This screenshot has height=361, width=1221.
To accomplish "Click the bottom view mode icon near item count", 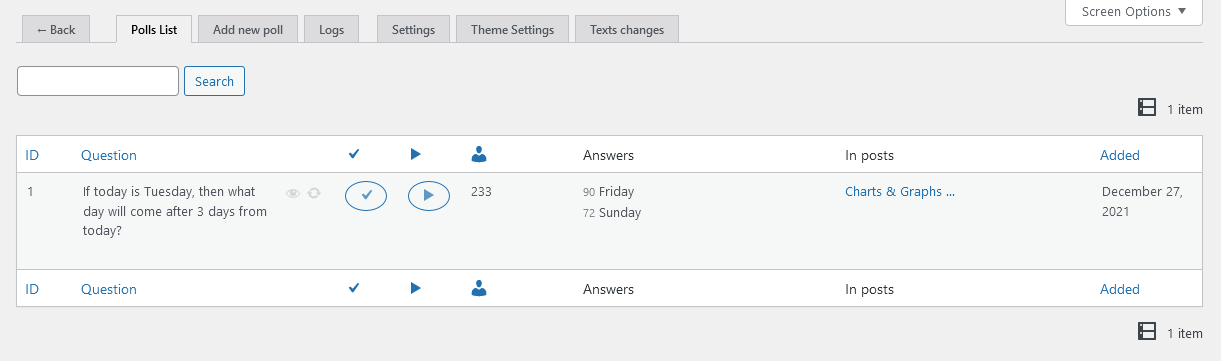I will 1147,331.
